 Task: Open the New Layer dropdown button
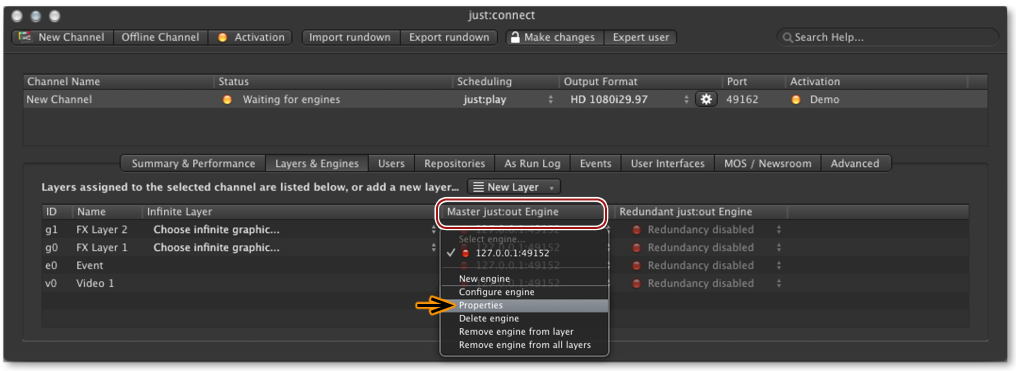[x=514, y=187]
